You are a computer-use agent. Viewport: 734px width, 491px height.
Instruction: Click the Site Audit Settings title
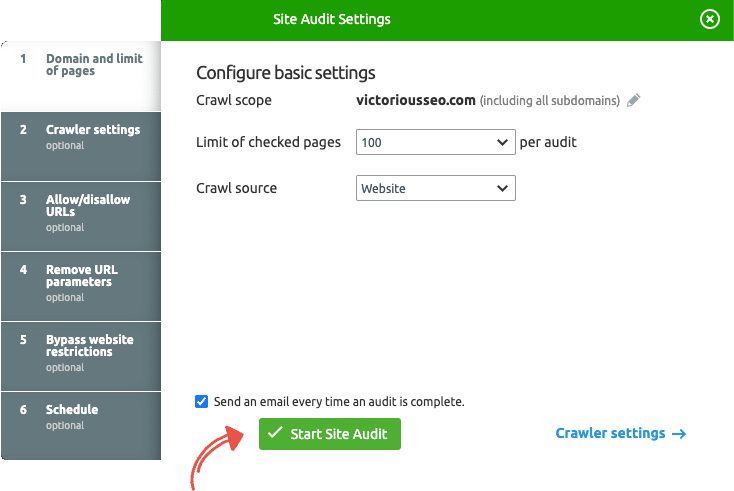click(331, 19)
